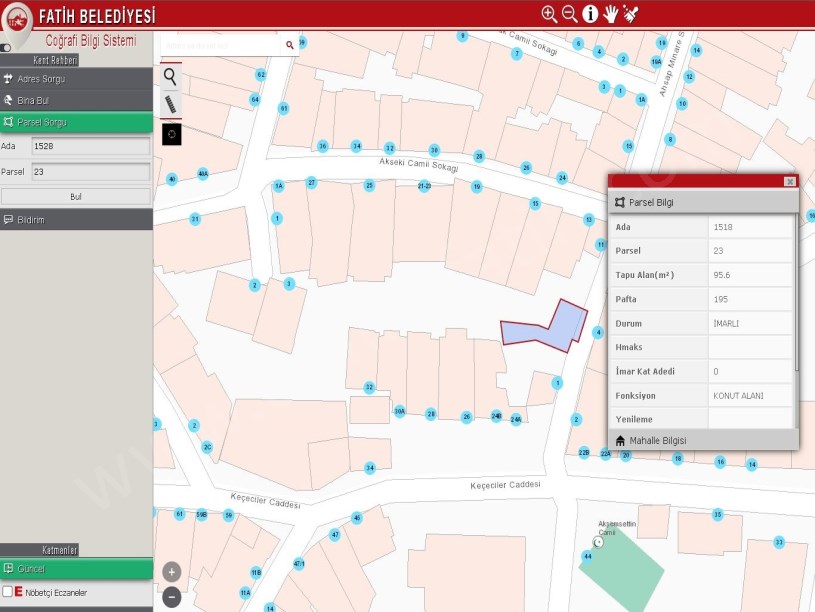
Task: Click the zoom out magnifier in header
Action: [x=569, y=13]
